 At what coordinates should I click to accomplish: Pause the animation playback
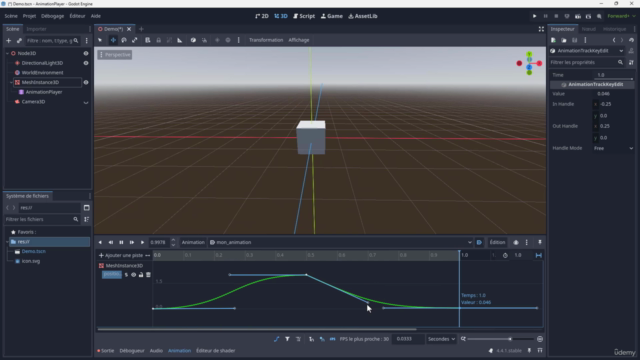pyautogui.click(x=121, y=242)
